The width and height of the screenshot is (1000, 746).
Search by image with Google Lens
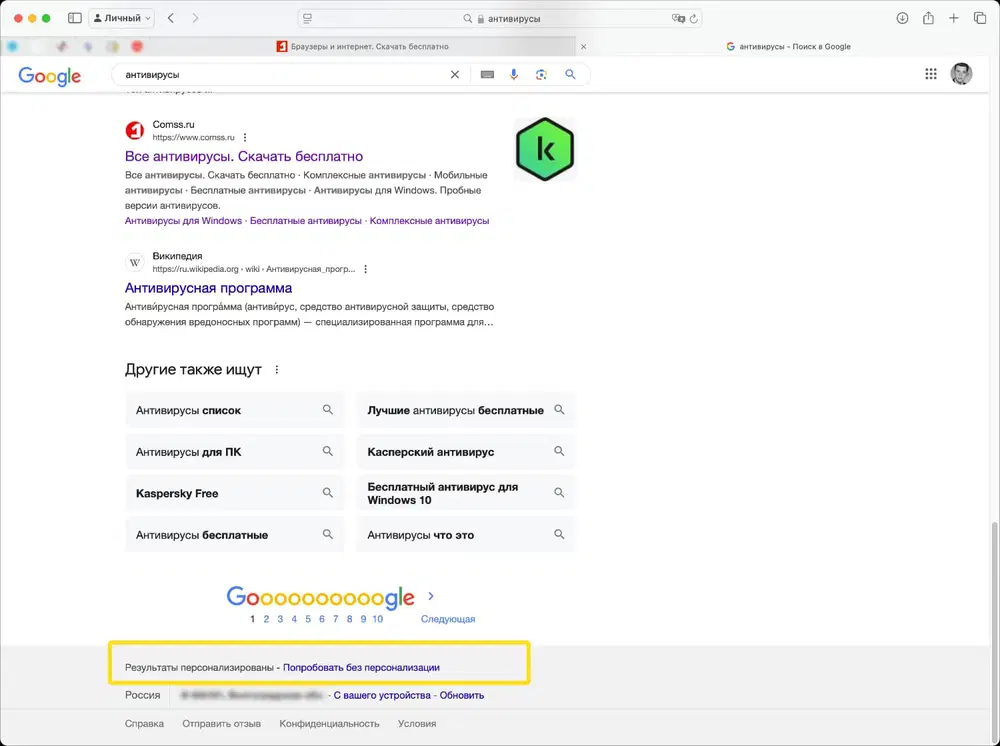[x=541, y=74]
